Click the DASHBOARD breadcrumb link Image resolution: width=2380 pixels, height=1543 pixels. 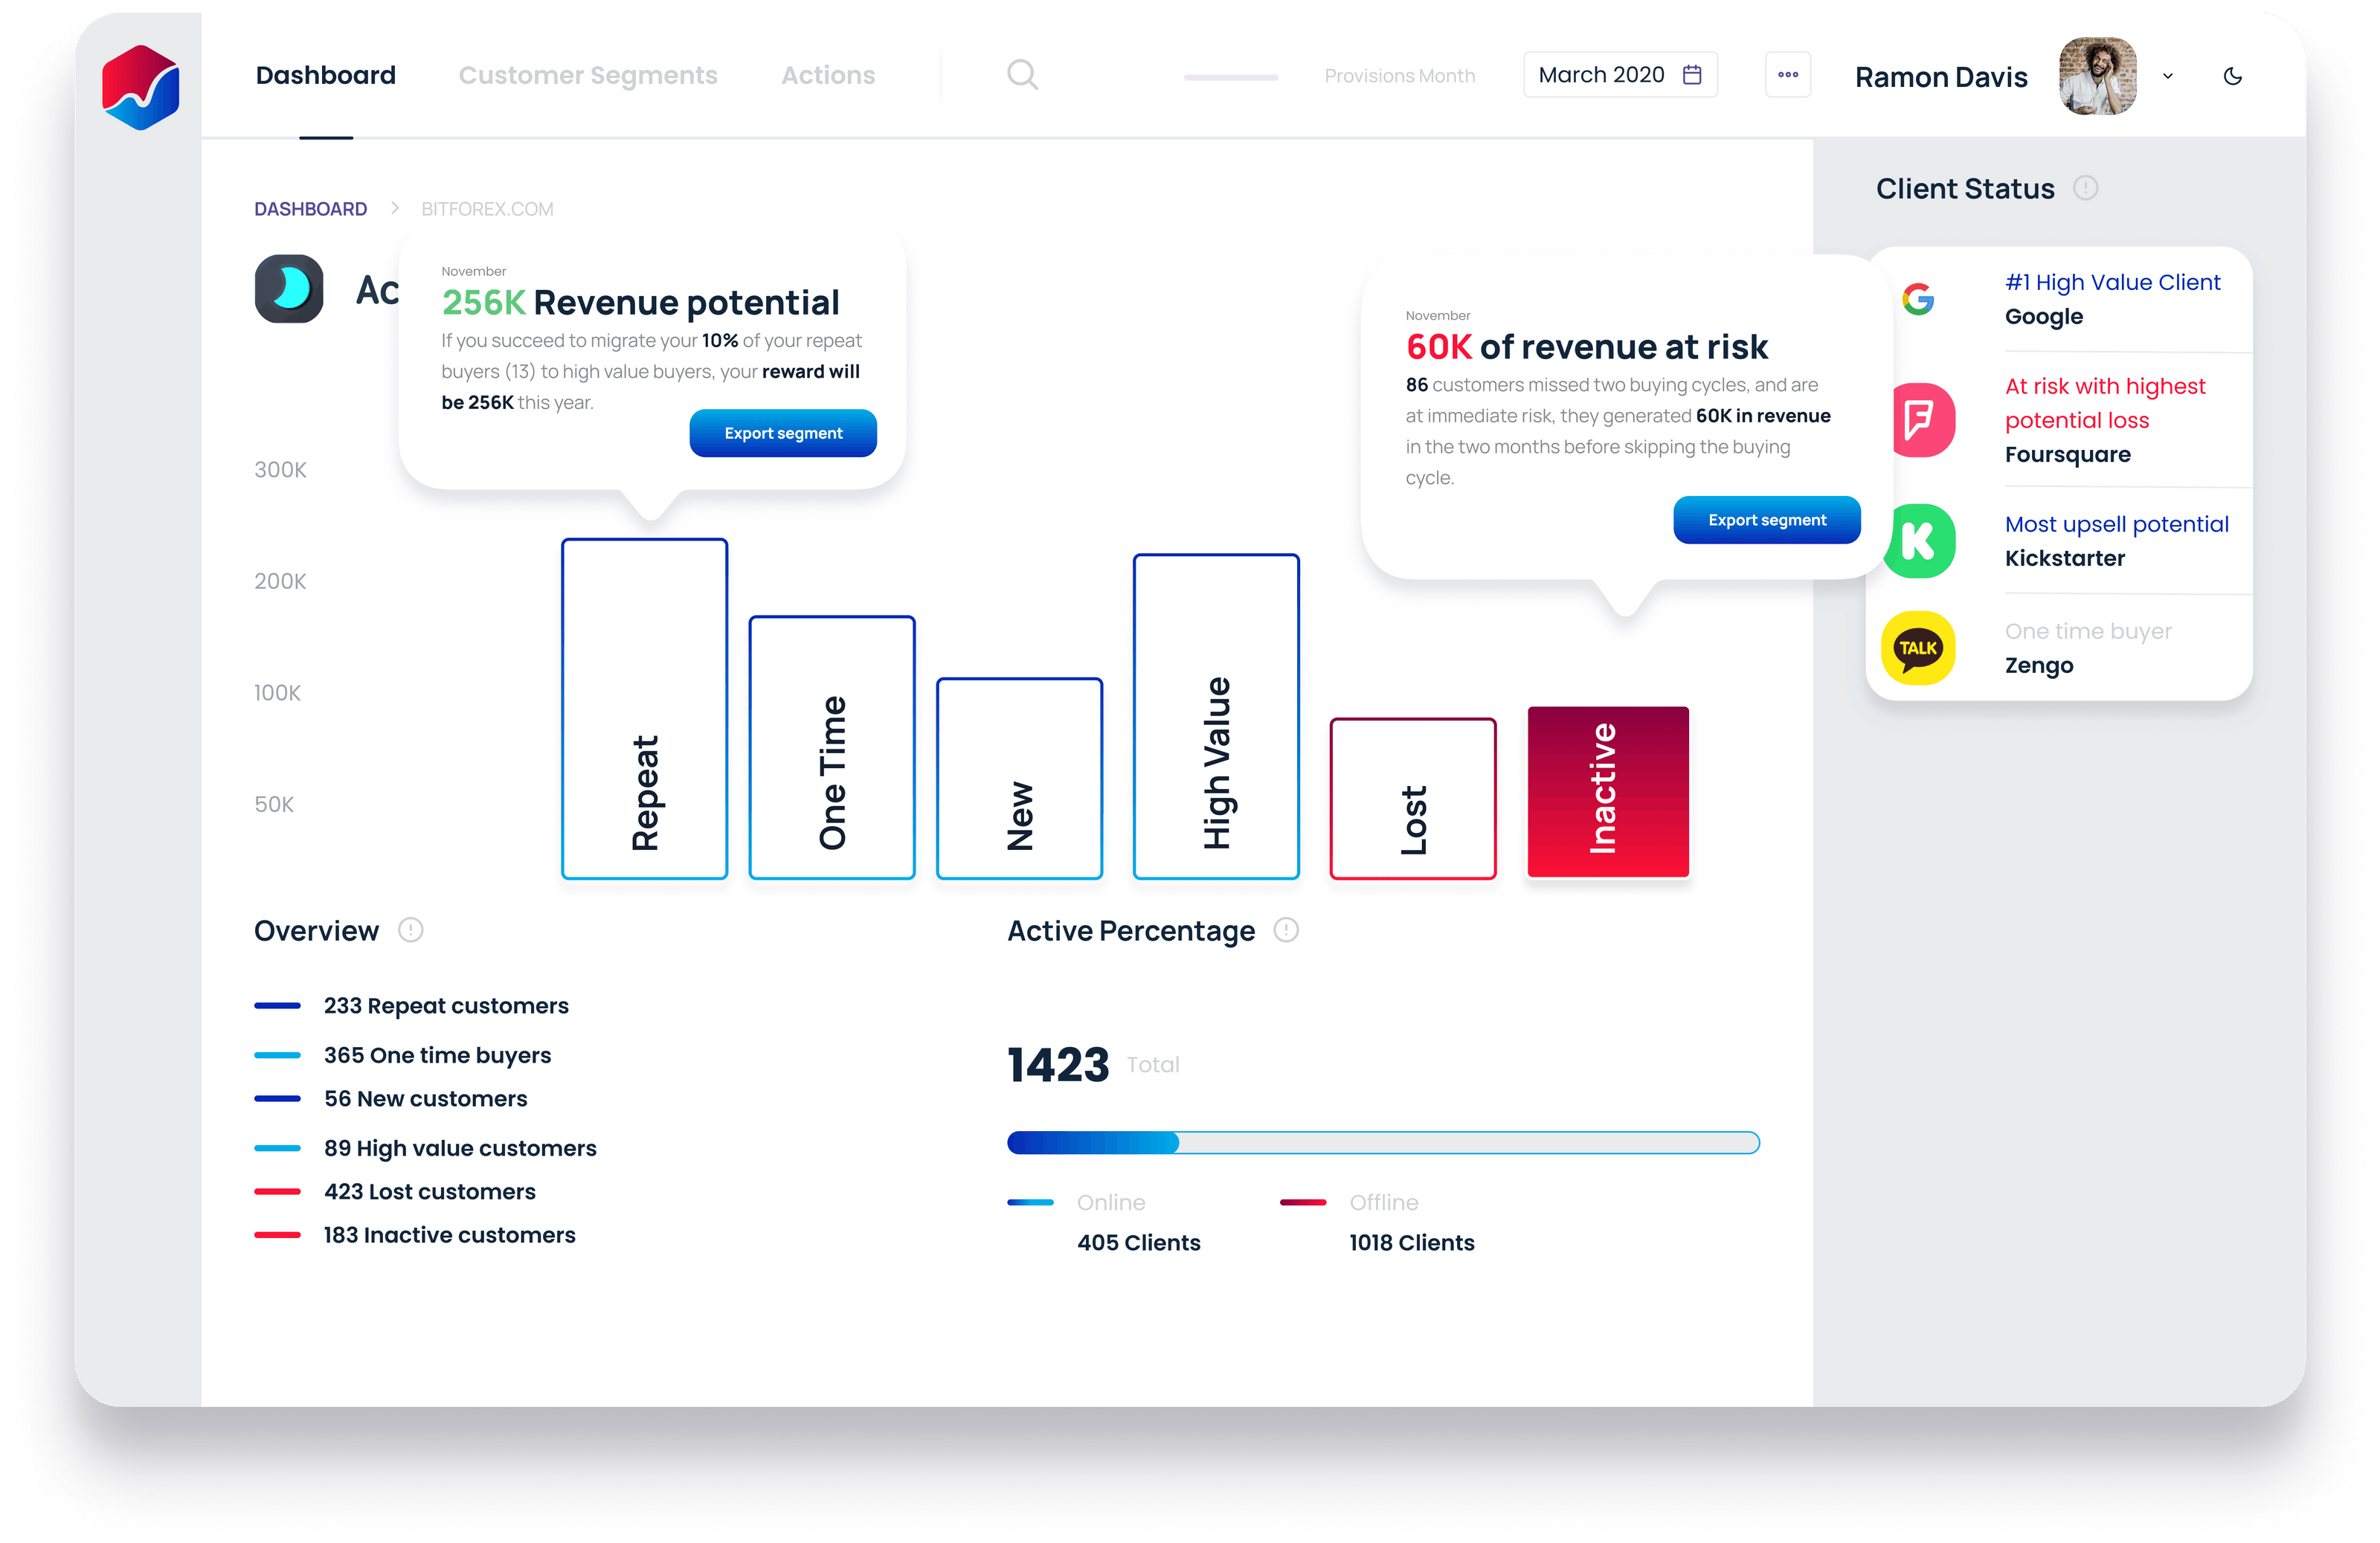310,209
